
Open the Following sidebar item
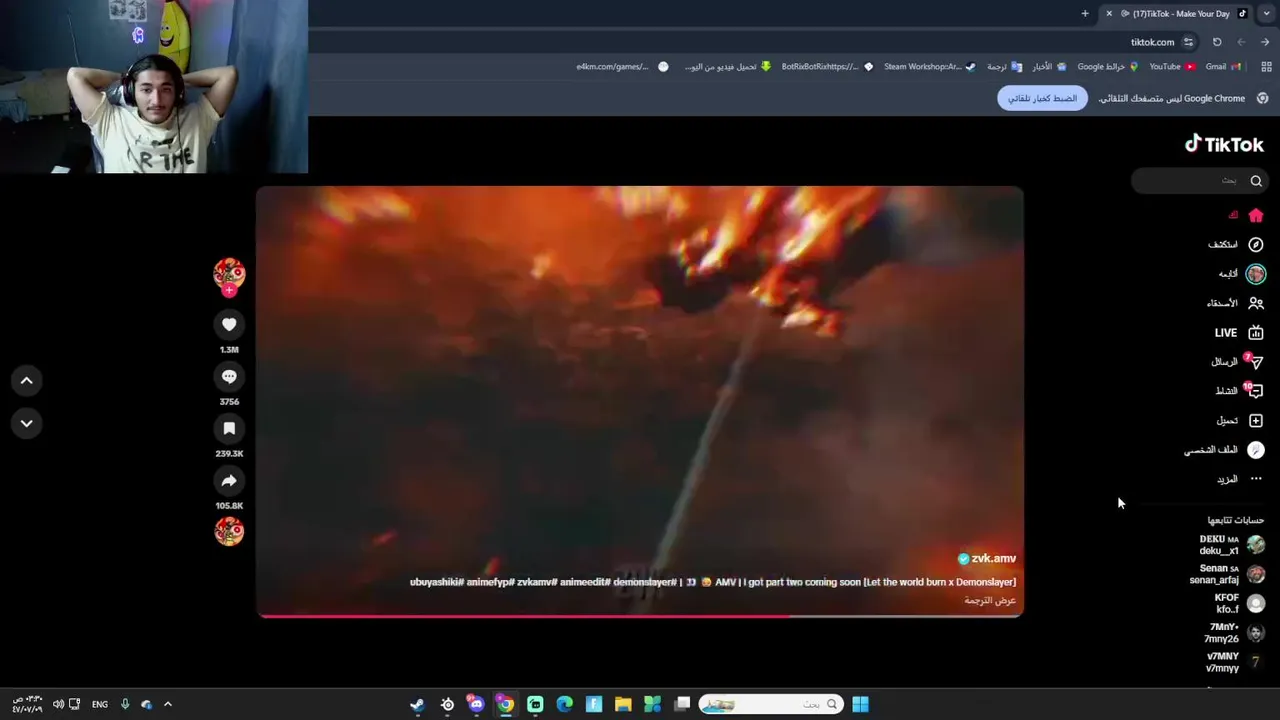1241,273
